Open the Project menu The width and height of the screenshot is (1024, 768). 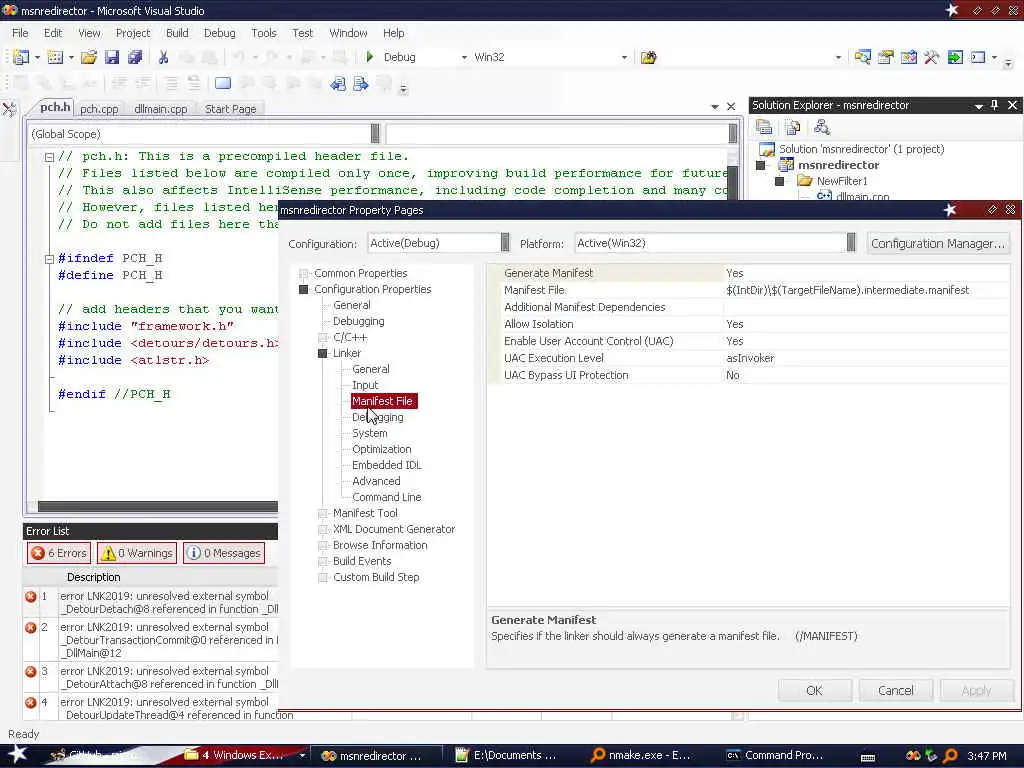tap(133, 33)
